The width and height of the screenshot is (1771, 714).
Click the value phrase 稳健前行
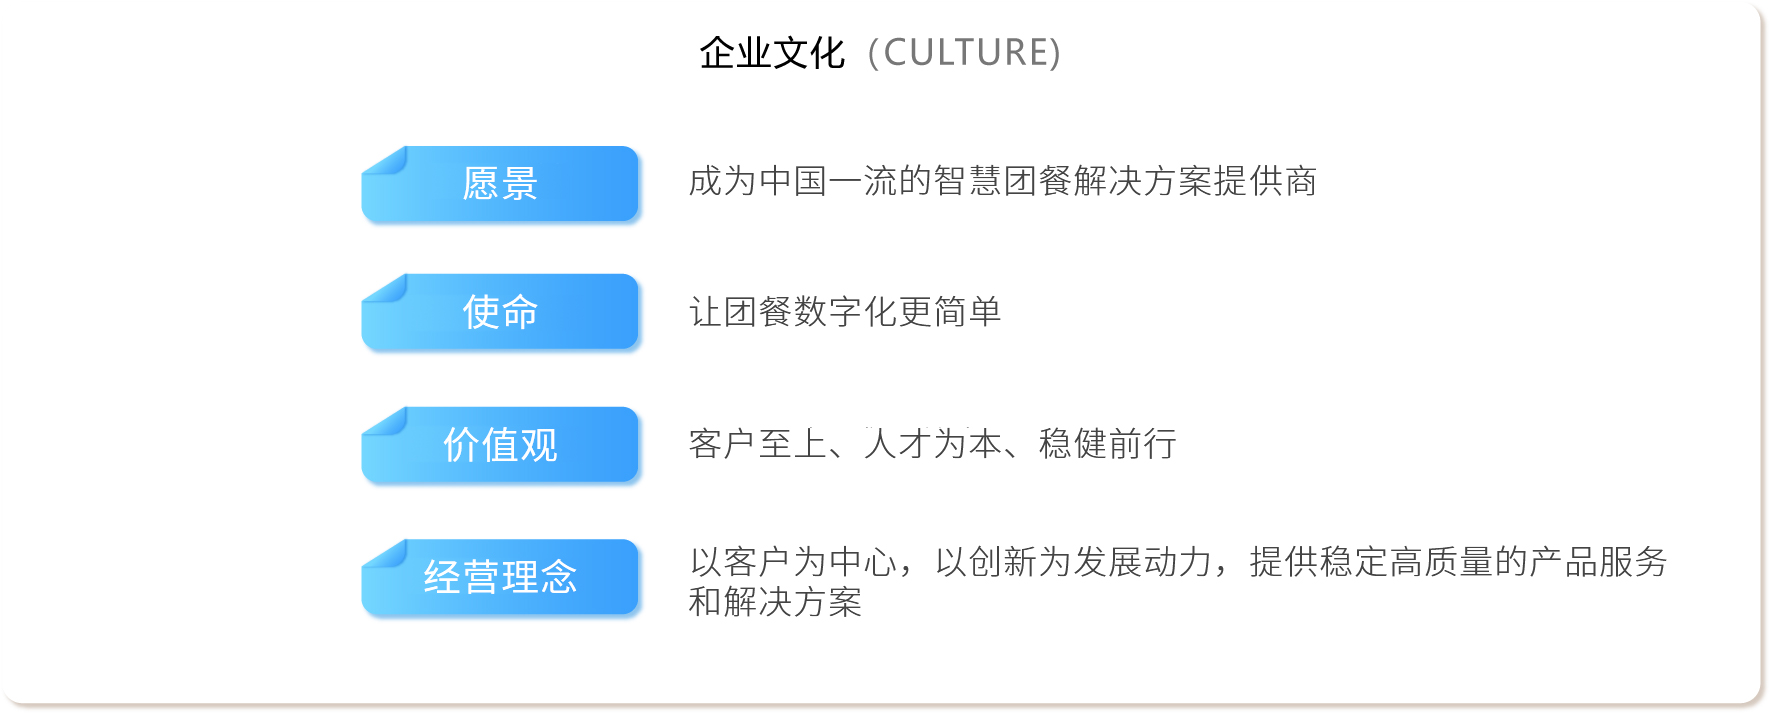[1107, 444]
